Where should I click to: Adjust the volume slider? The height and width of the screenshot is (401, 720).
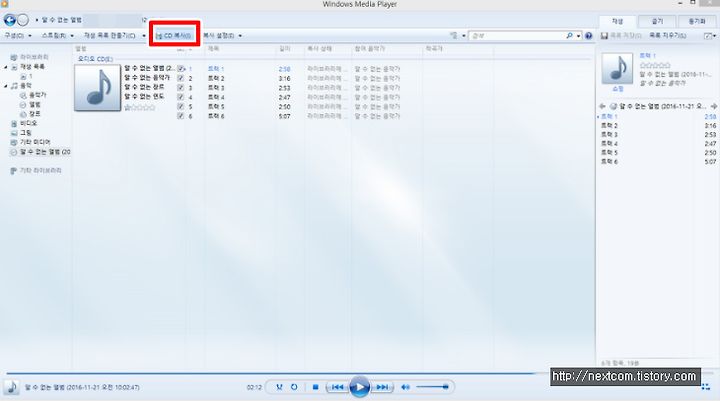(432, 387)
